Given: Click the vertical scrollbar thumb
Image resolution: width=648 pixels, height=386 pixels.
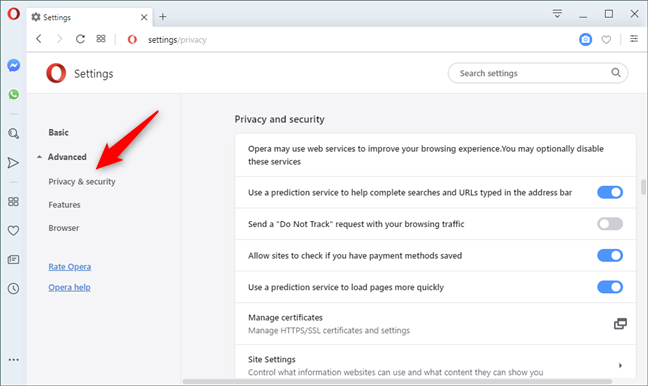Looking at the screenshot, I should click(643, 187).
